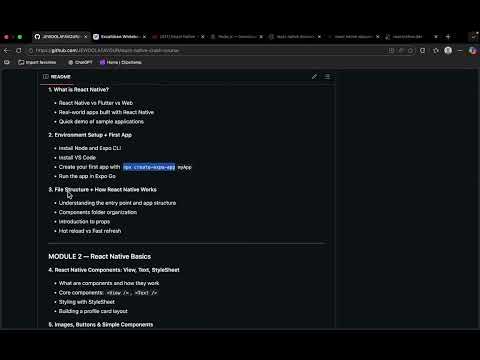Open the README outline icon

(x=327, y=77)
